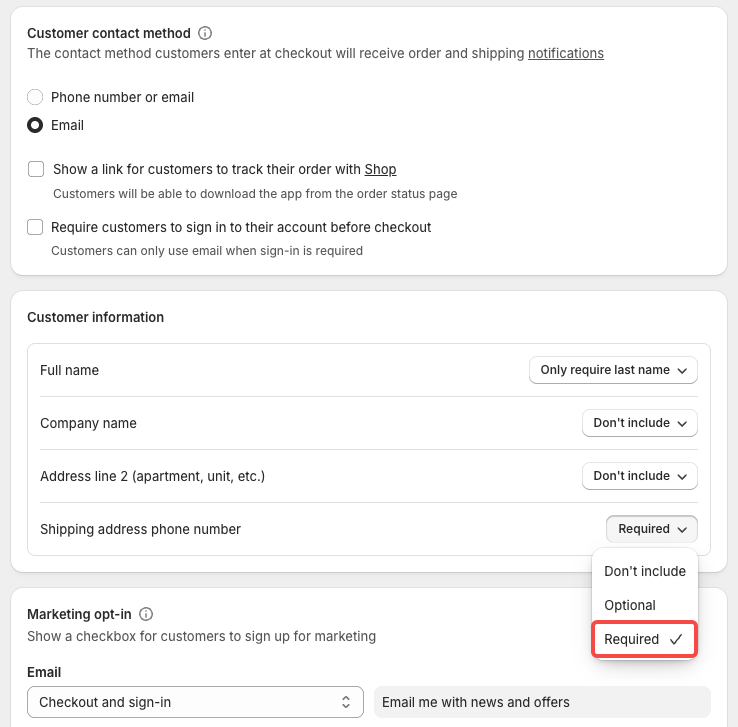Select the Email radio button
The width and height of the screenshot is (738, 727).
point(35,125)
